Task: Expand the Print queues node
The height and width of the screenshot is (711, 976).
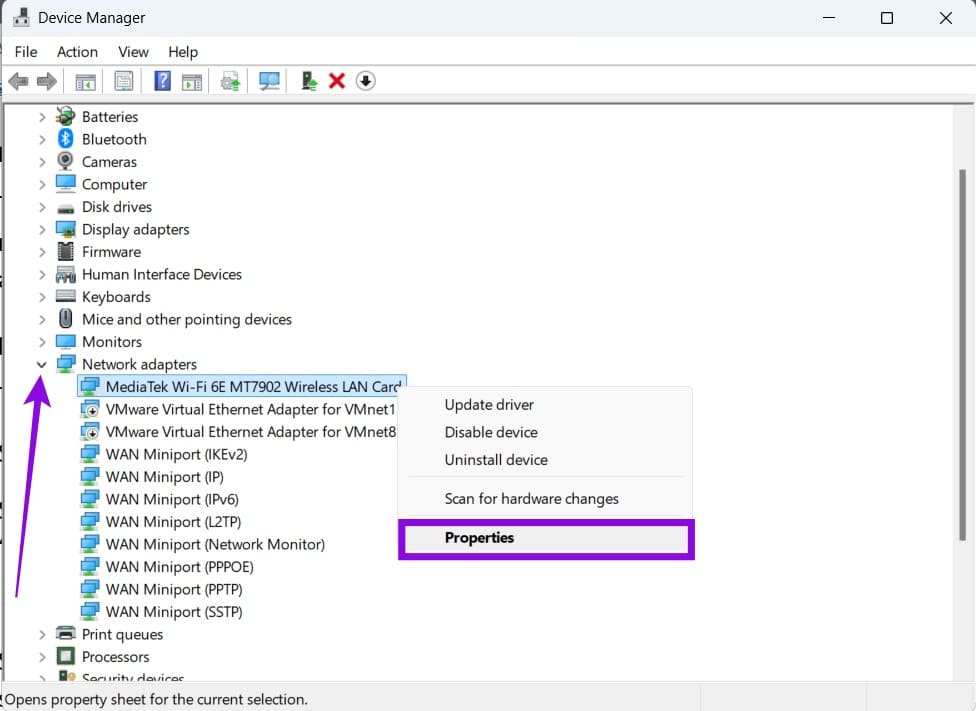Action: point(42,634)
